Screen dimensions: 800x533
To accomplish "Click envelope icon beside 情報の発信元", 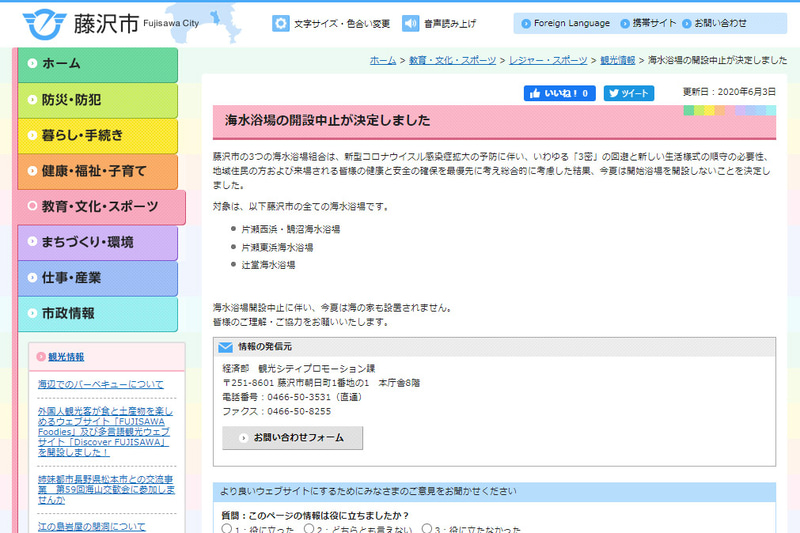I will [x=226, y=347].
